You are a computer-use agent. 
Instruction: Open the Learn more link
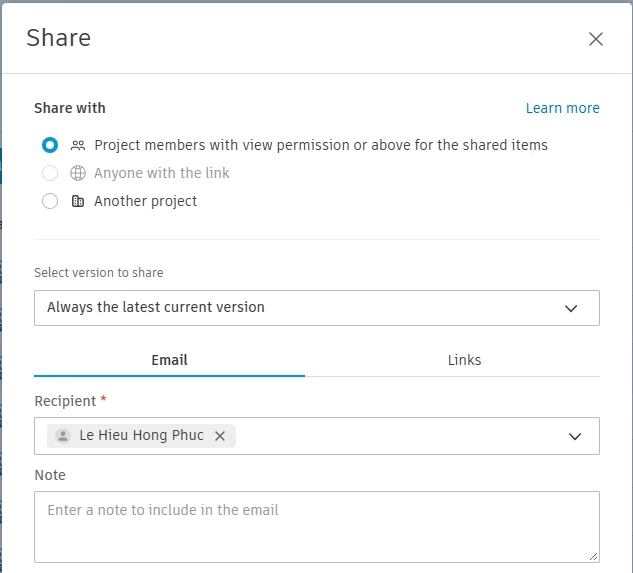[562, 108]
